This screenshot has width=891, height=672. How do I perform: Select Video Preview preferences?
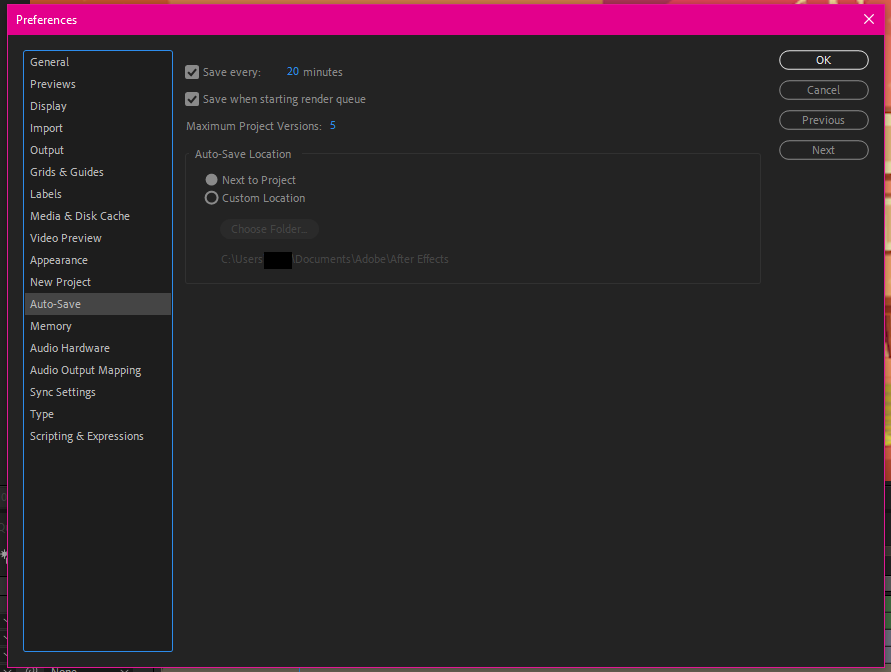click(x=65, y=237)
